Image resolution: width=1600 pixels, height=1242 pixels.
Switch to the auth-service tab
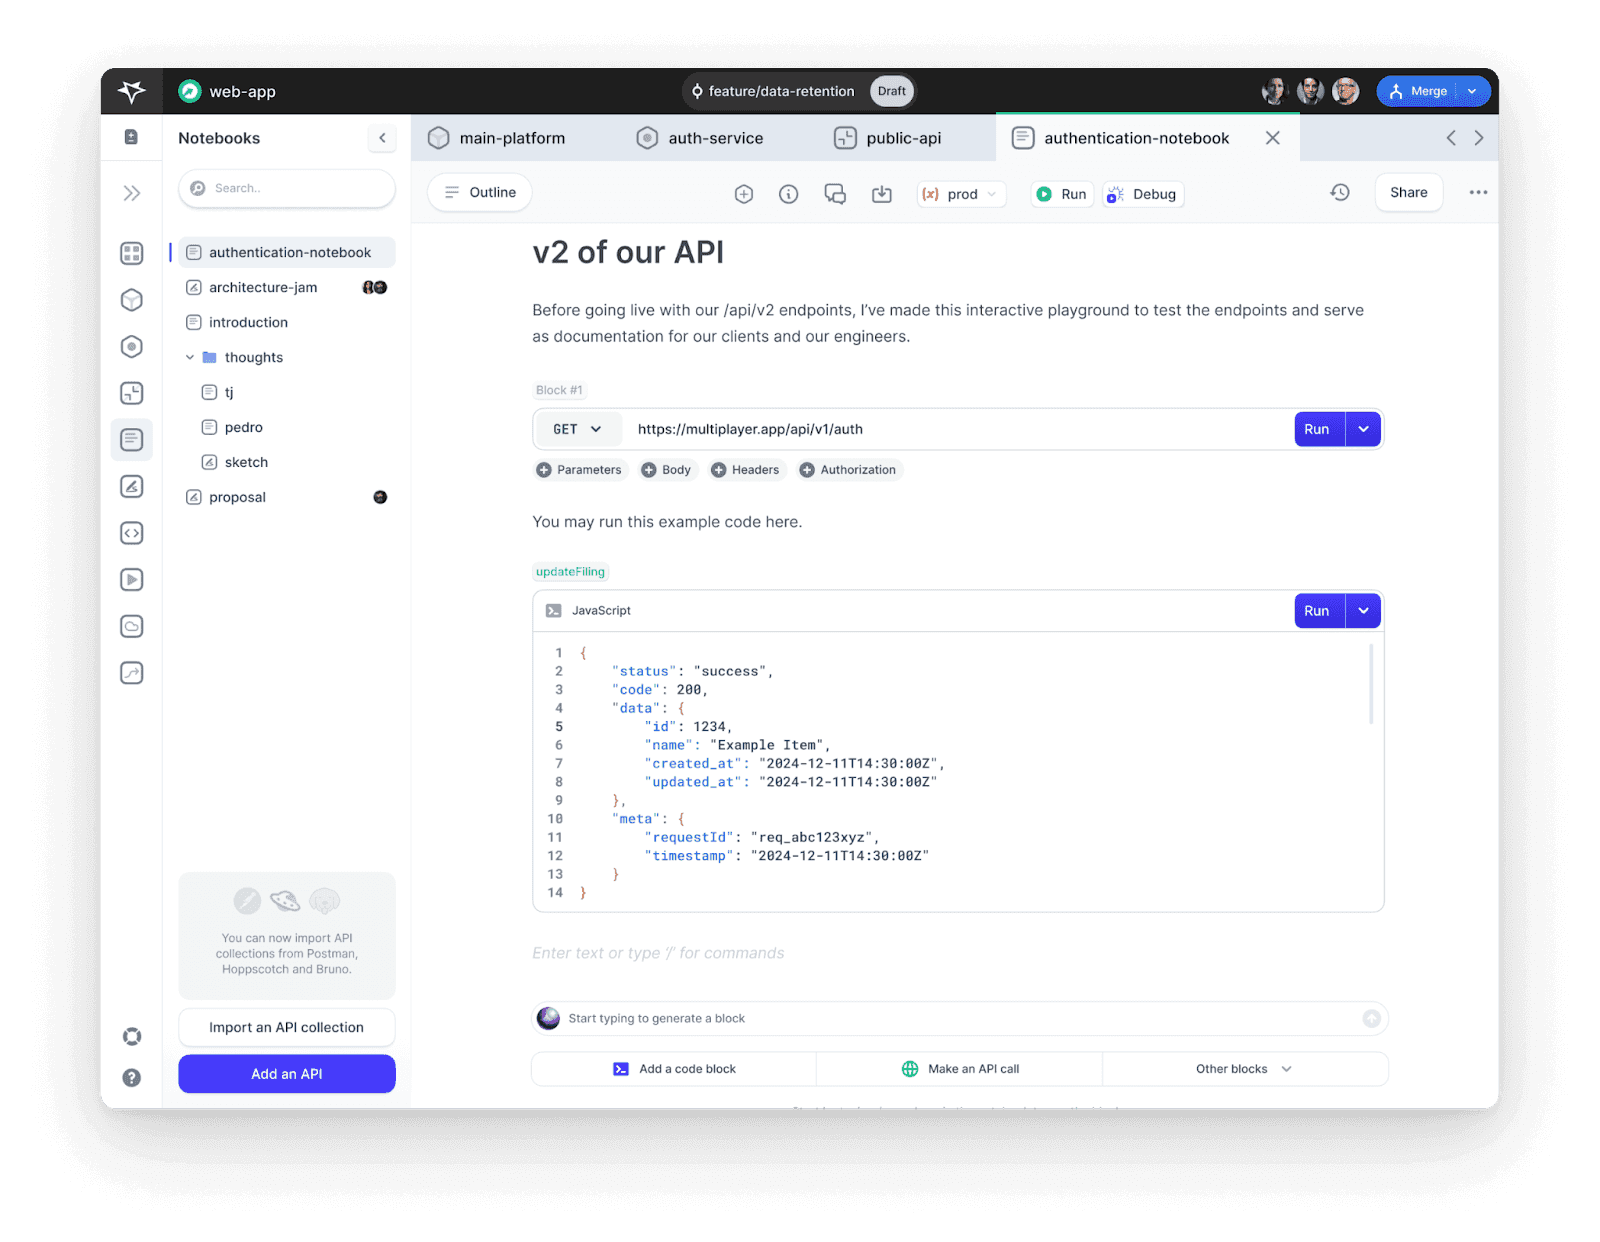[700, 138]
